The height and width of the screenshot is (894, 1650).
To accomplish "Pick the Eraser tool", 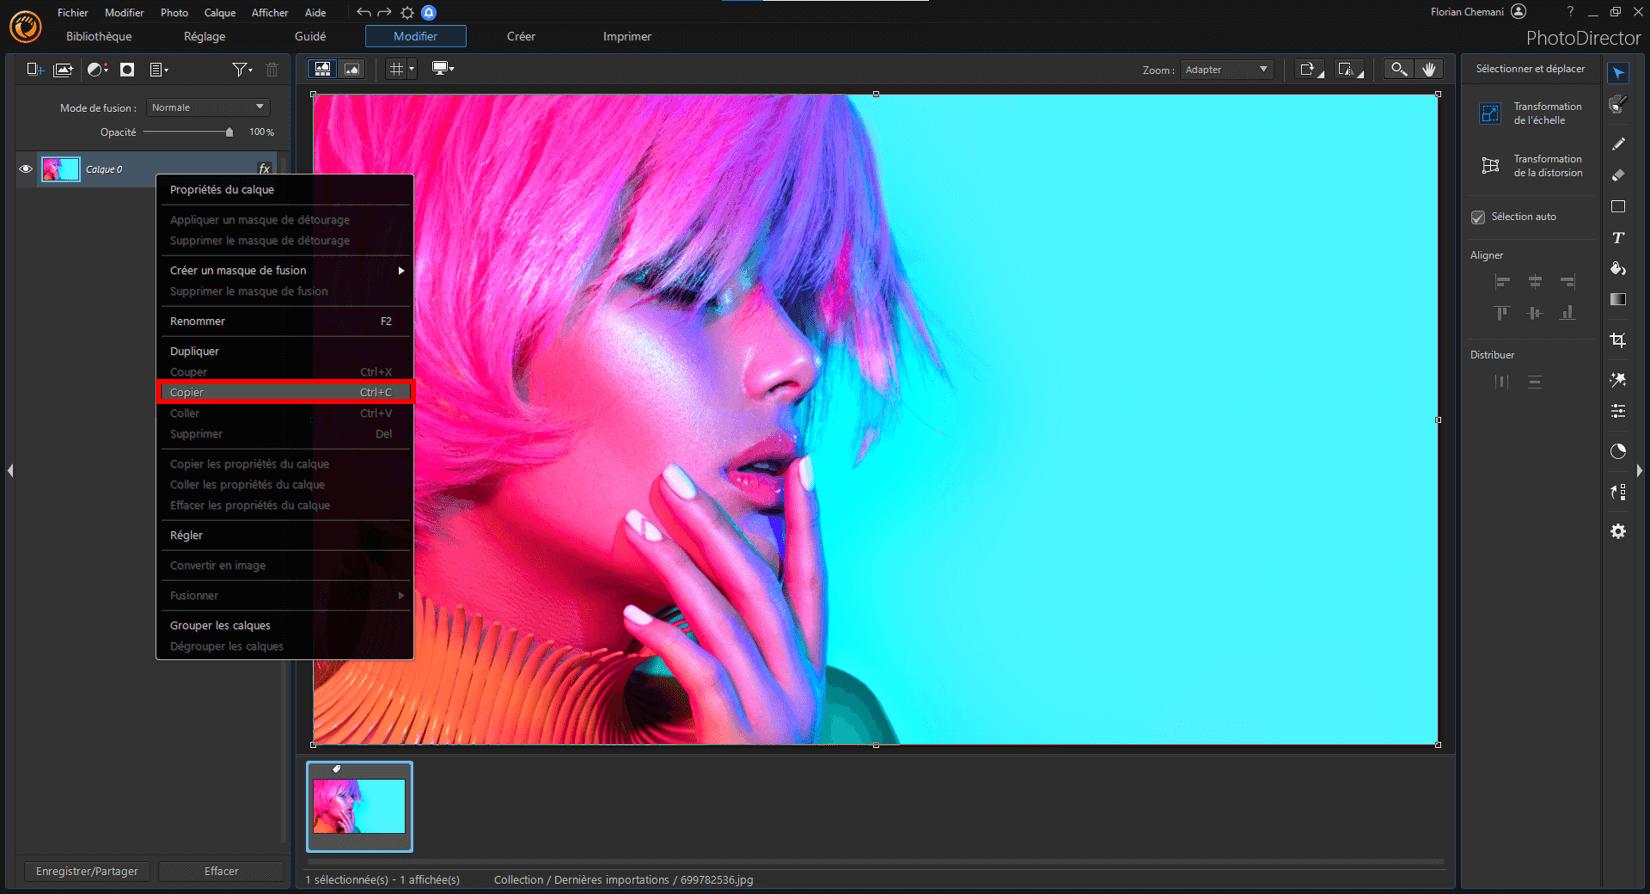I will pos(1618,175).
